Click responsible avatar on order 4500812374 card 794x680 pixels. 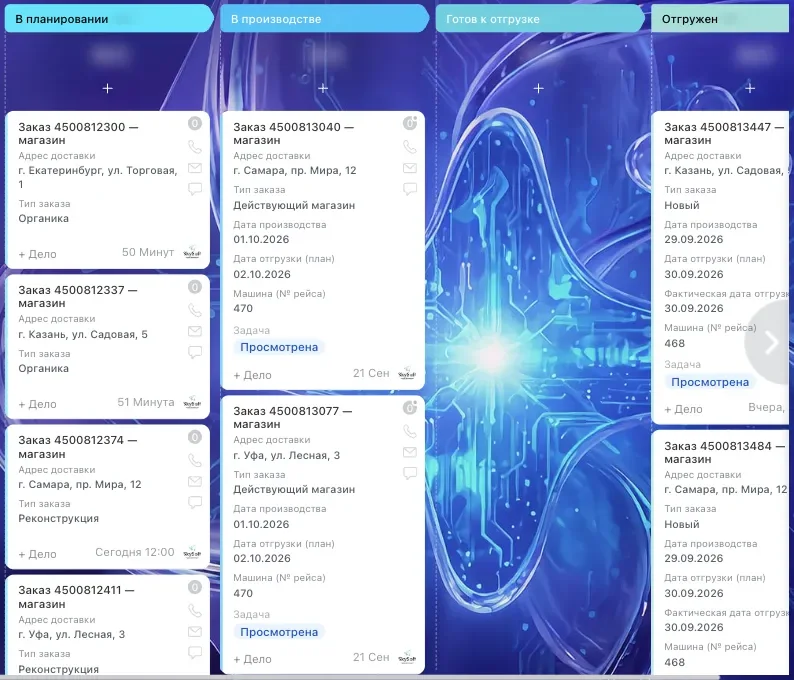[192, 552]
